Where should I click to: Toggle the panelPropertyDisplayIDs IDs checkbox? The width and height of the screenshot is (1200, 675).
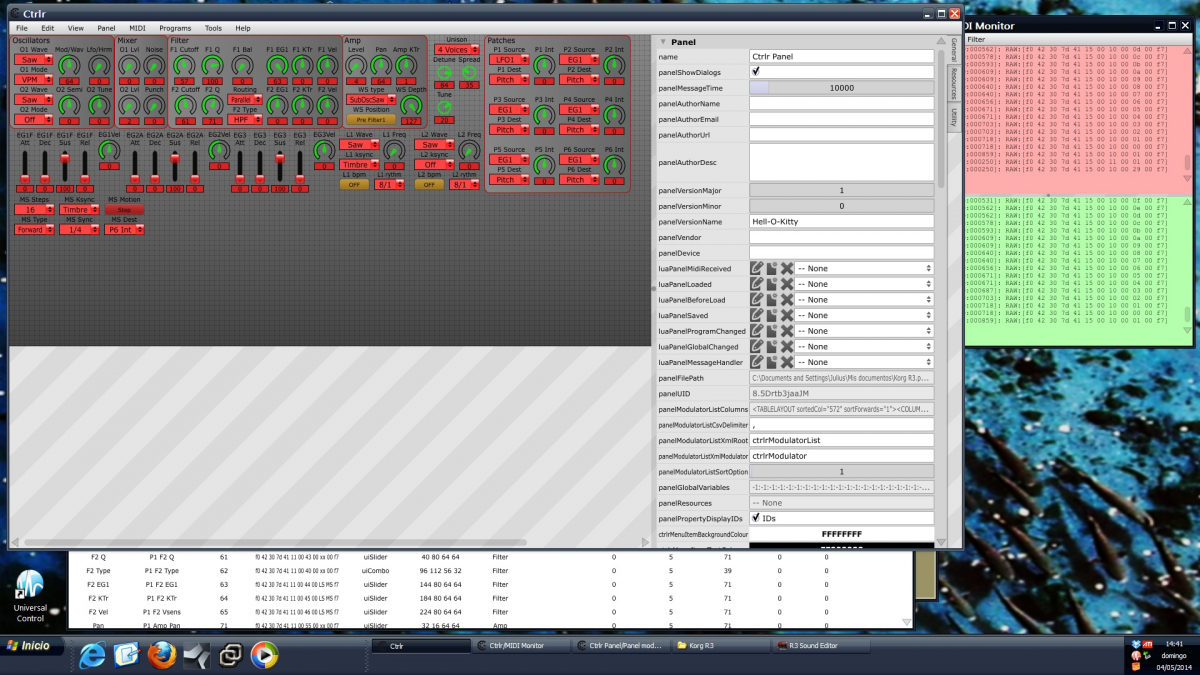coord(756,518)
